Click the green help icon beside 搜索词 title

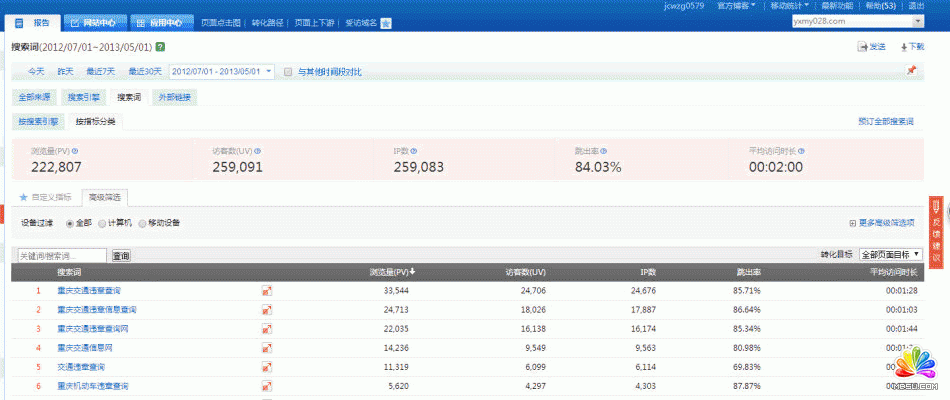pos(161,47)
